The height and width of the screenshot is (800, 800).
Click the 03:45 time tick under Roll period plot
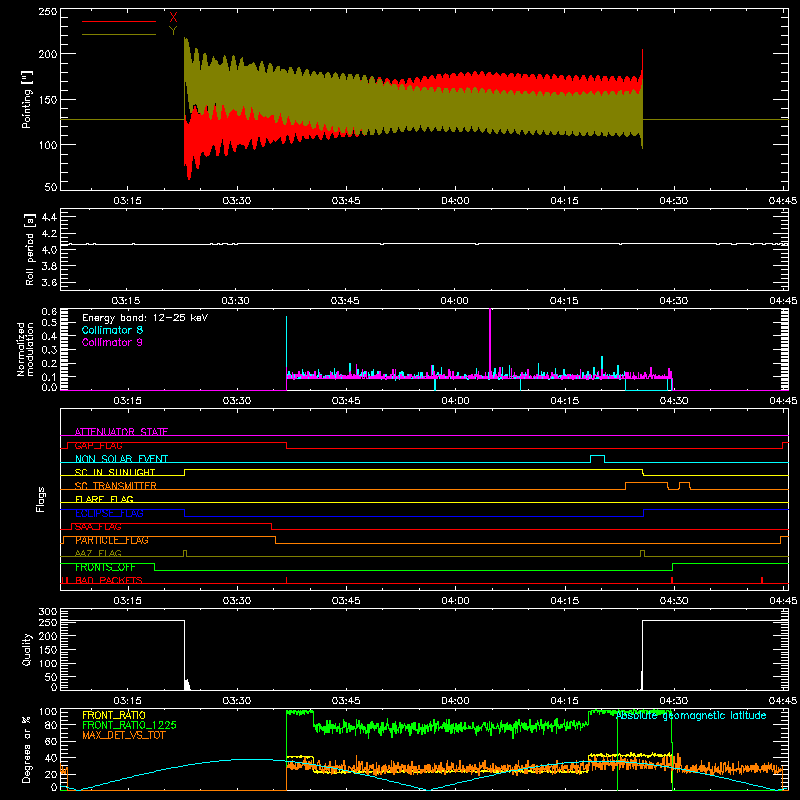pos(345,301)
